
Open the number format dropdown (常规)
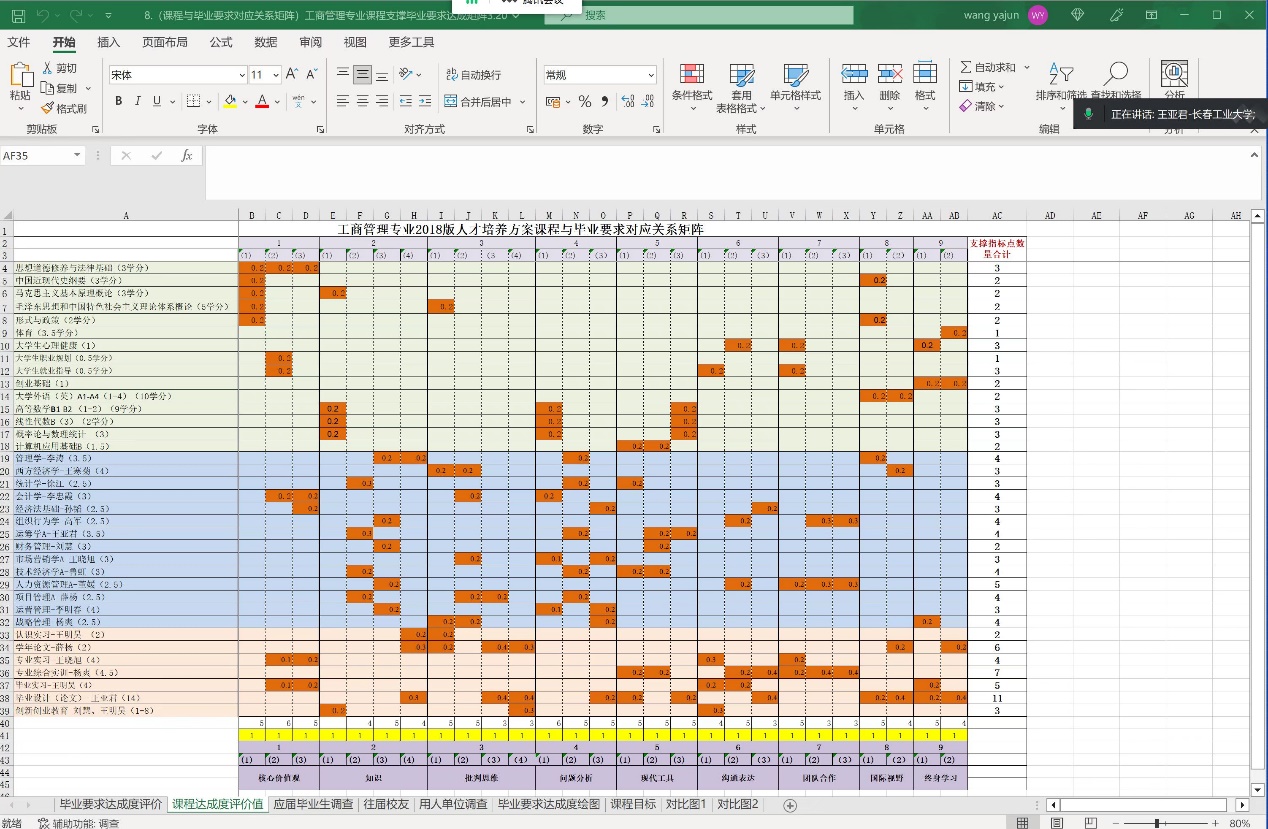[651, 75]
